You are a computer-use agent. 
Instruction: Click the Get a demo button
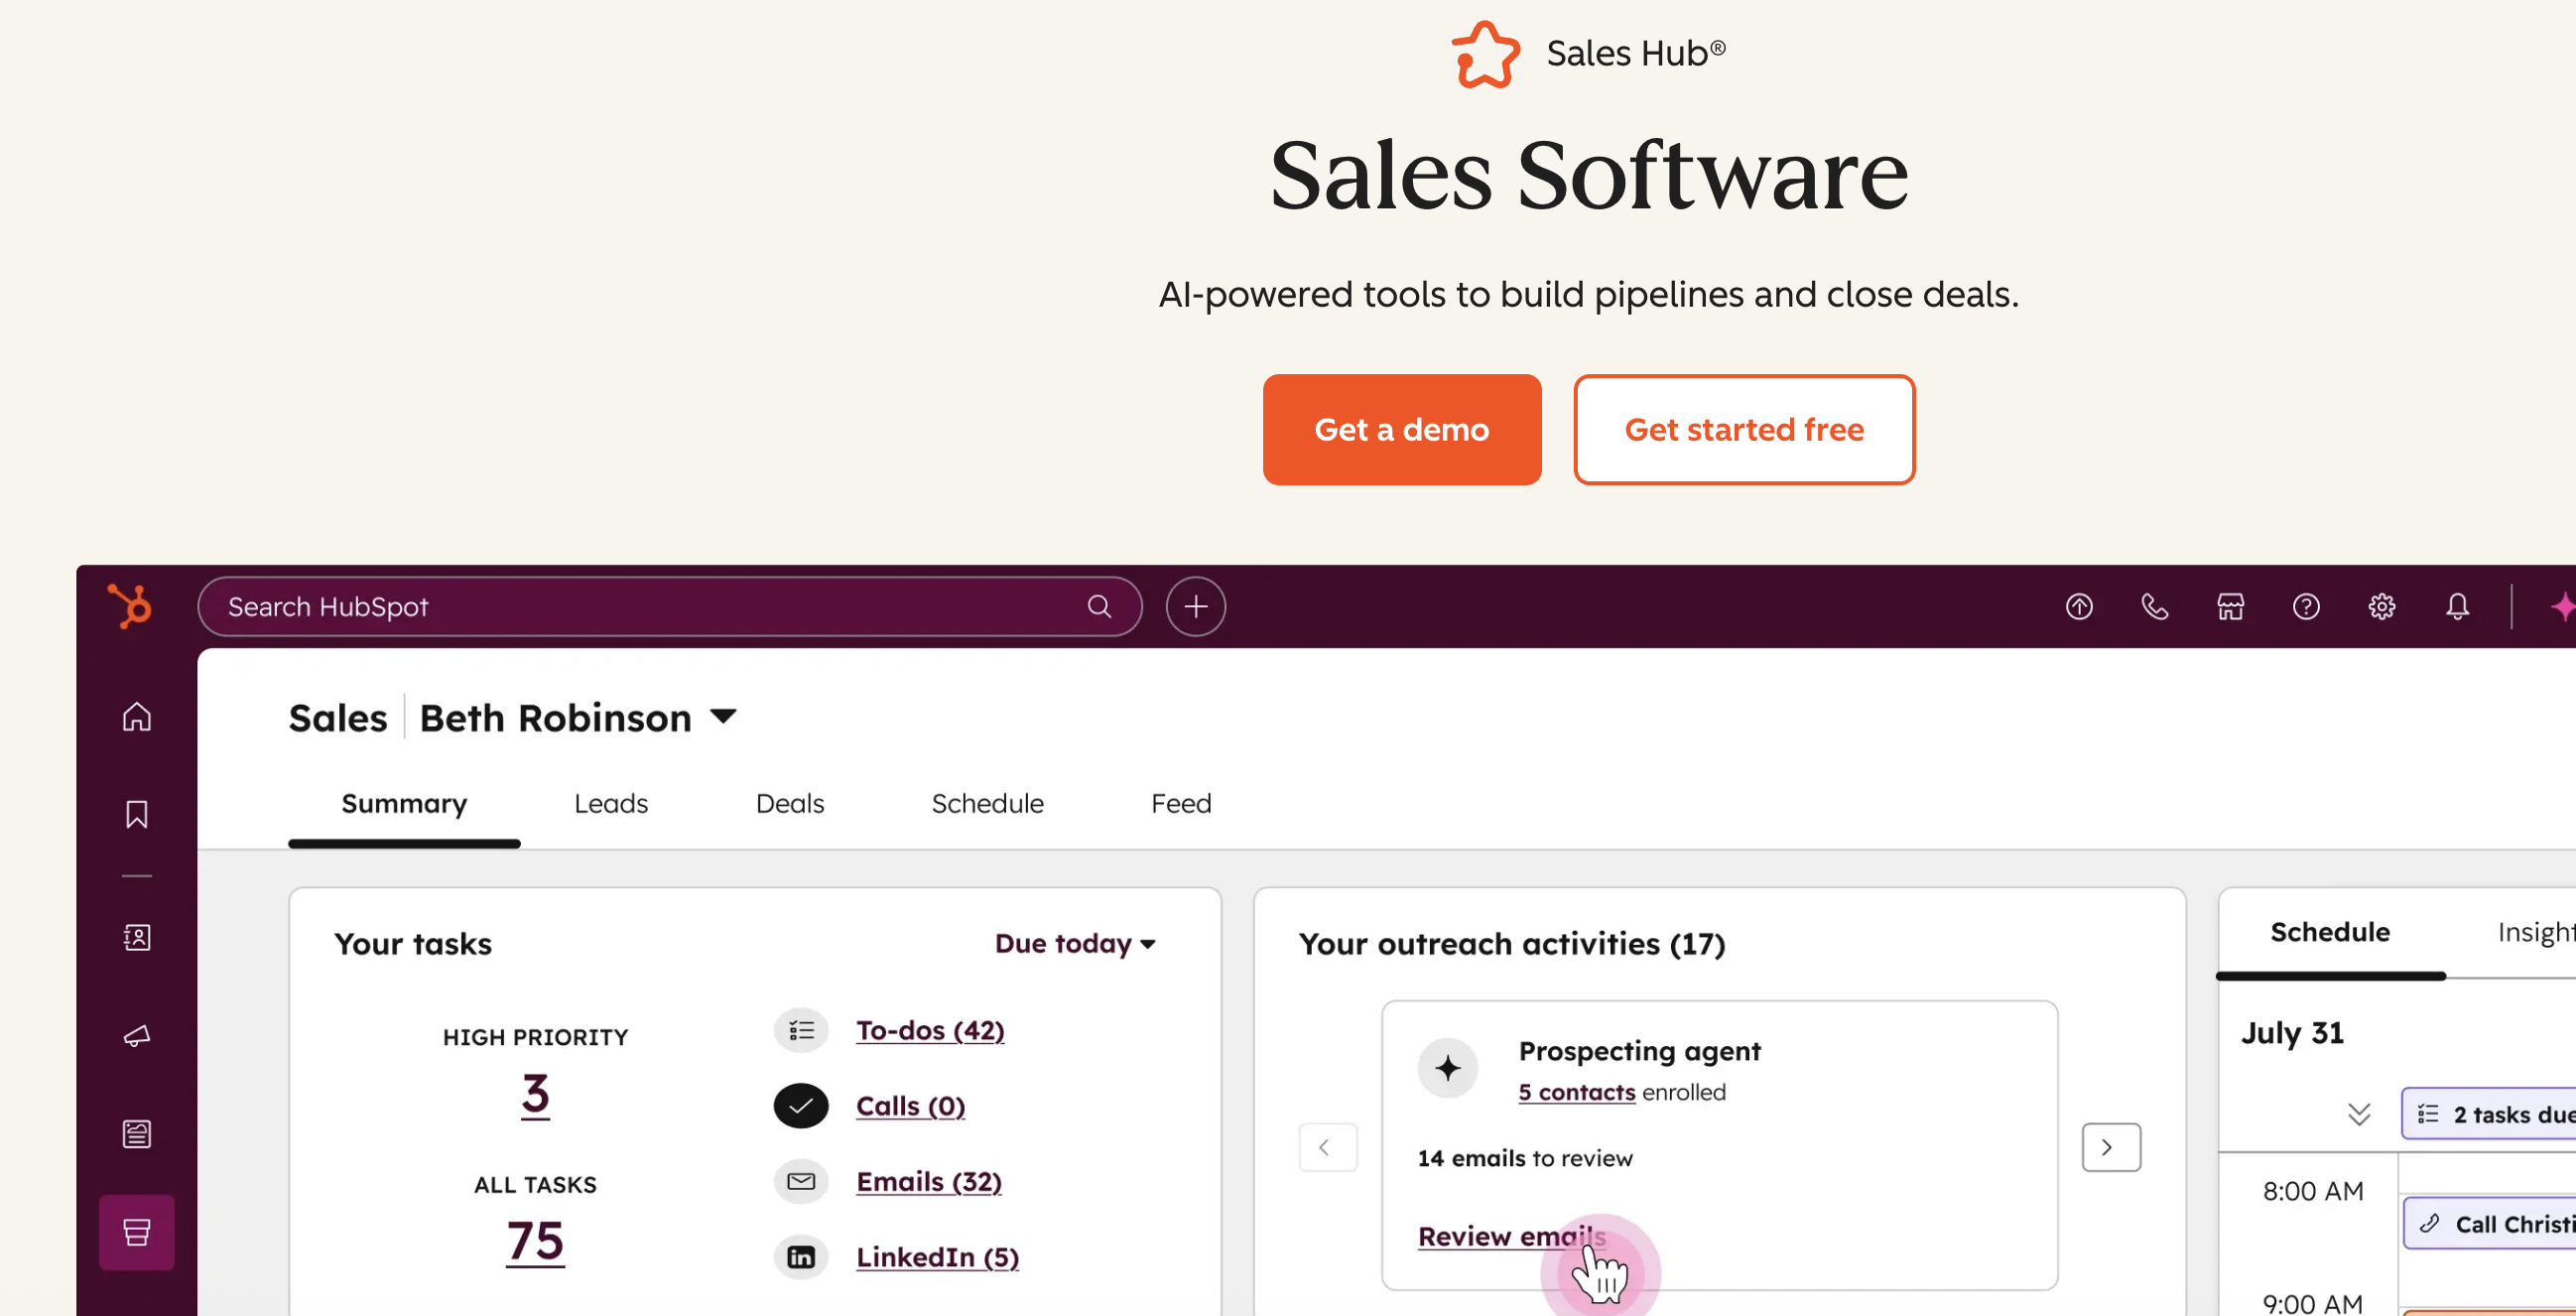coord(1401,429)
